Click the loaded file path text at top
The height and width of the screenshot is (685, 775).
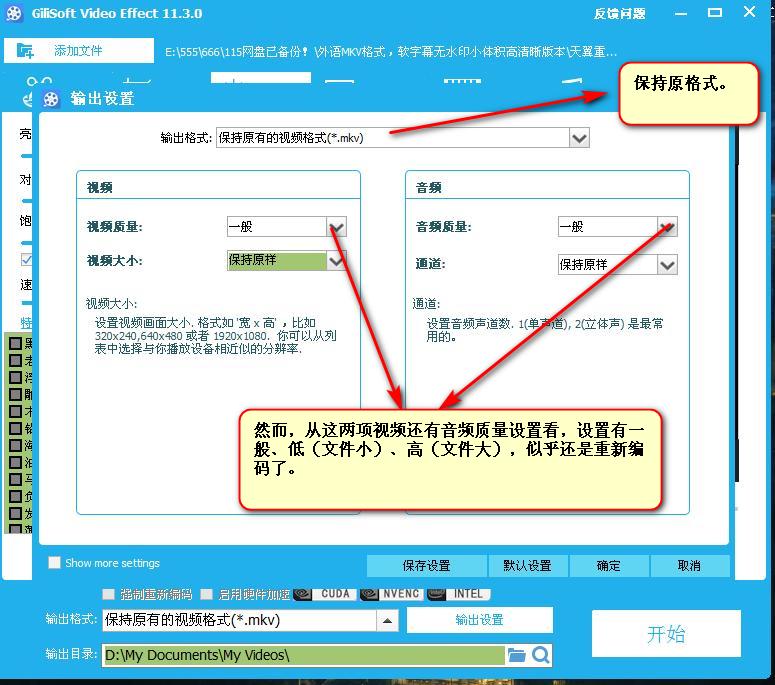point(390,51)
